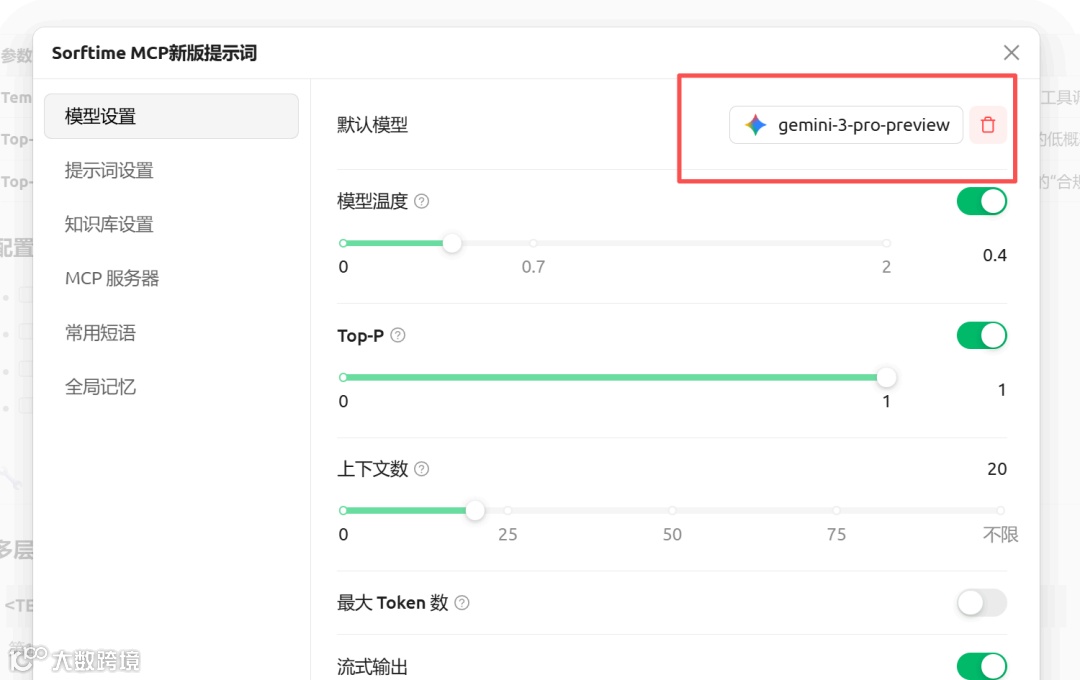Delete the default model with trash icon
Screen dimensions: 1080x680
coord(988,125)
